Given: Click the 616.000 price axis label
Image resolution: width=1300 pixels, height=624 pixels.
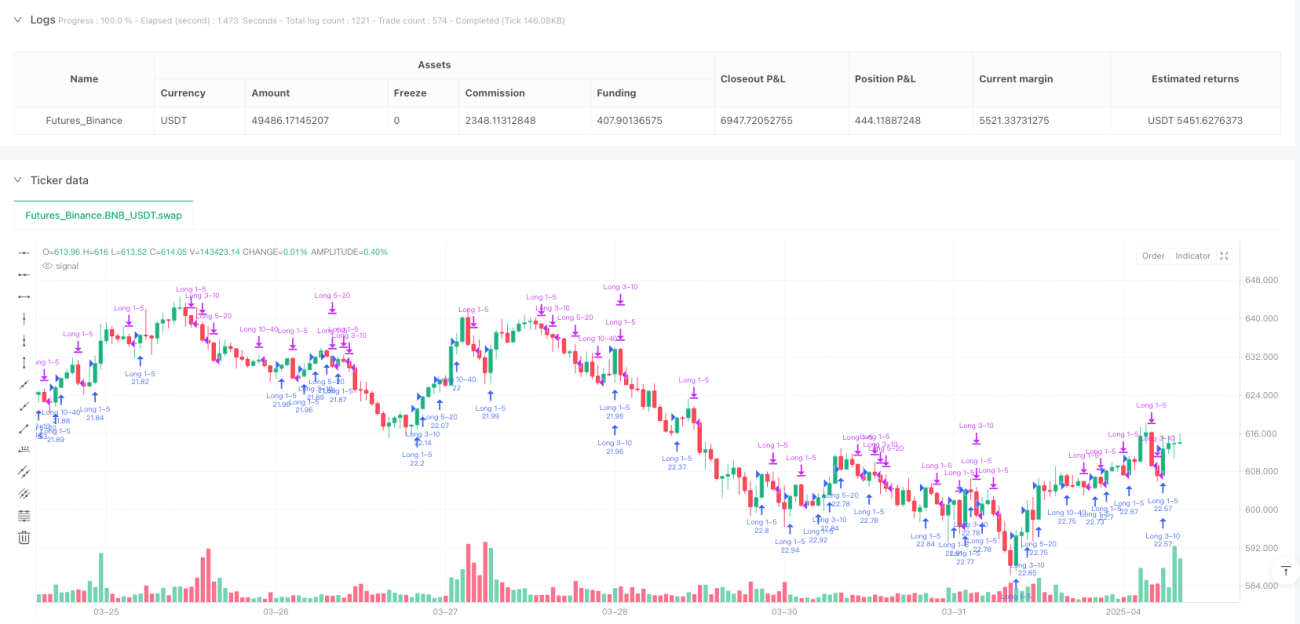Looking at the screenshot, I should [x=1260, y=434].
